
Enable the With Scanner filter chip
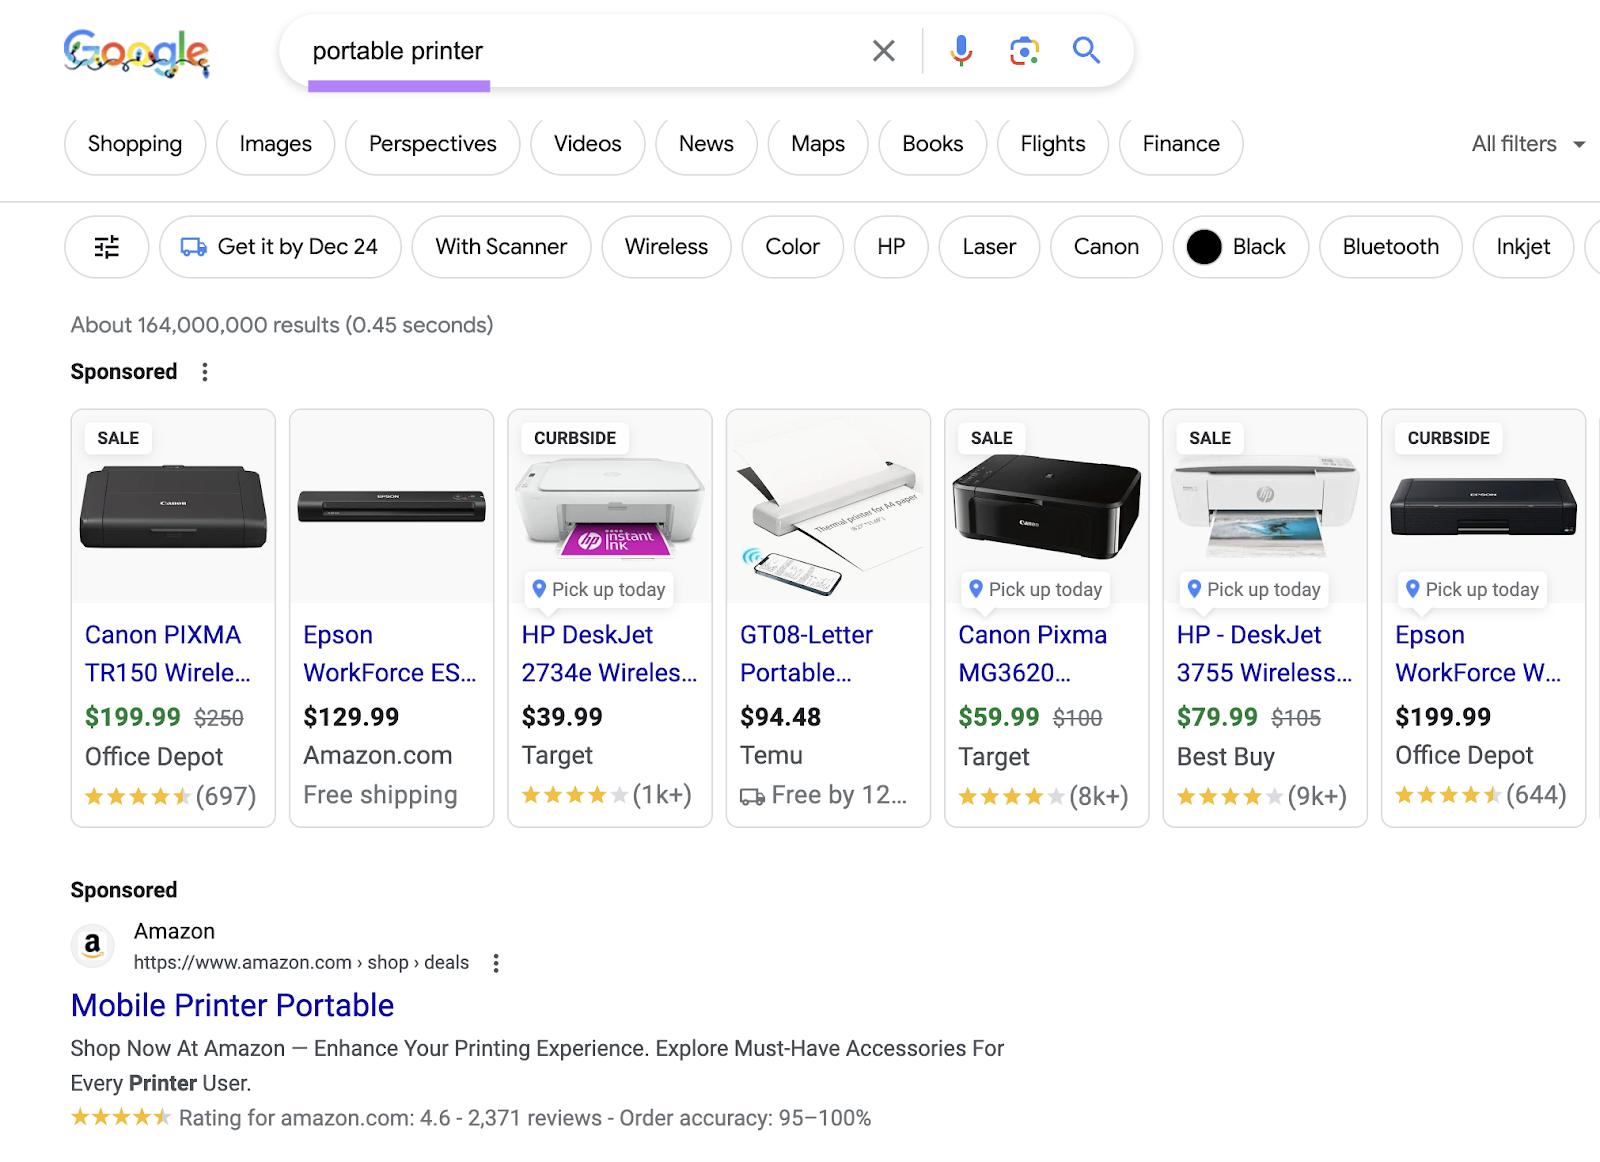501,247
